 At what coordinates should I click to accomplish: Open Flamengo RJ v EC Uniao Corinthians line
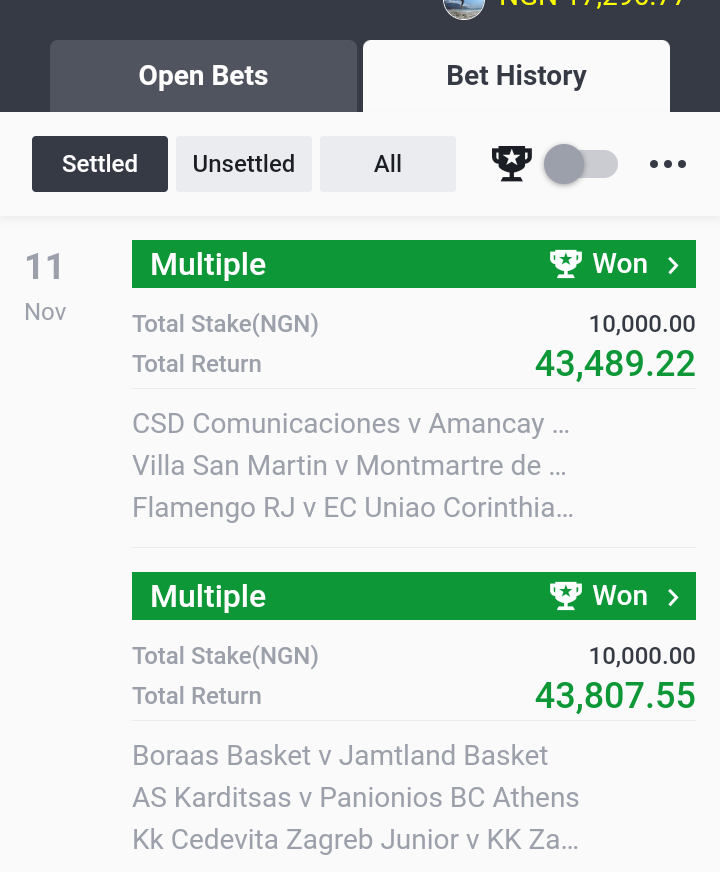coord(352,508)
